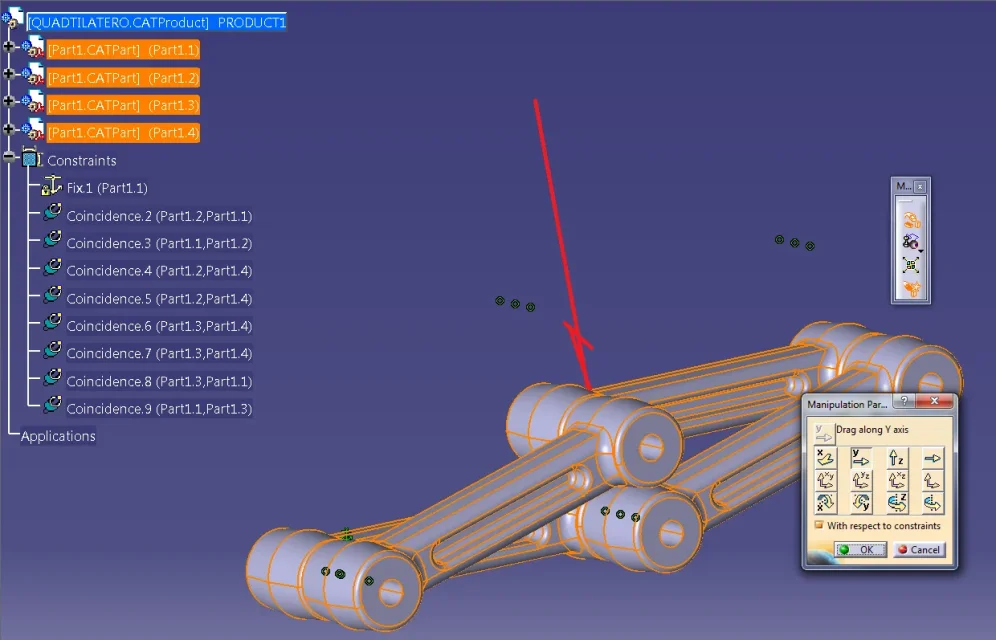Screen dimensions: 996x640
Task: Expand the Part1.2 tree node
Action: point(8,74)
